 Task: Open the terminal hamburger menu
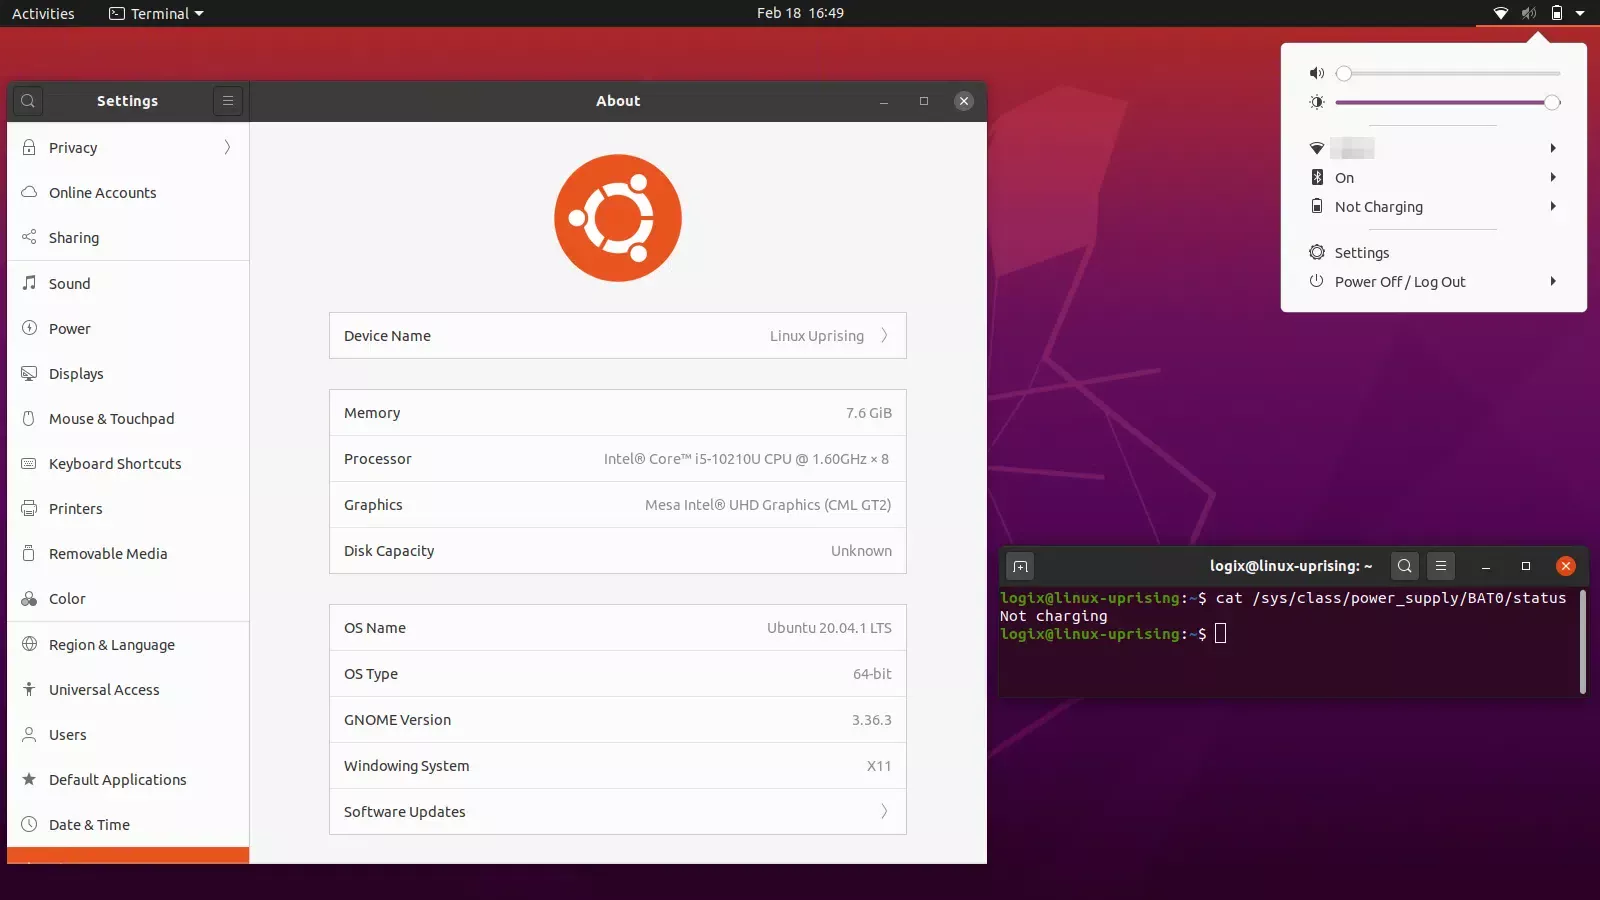[1441, 566]
